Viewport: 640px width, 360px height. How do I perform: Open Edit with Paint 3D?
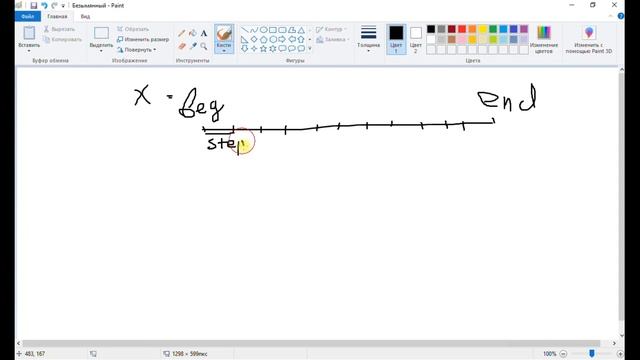[589, 39]
